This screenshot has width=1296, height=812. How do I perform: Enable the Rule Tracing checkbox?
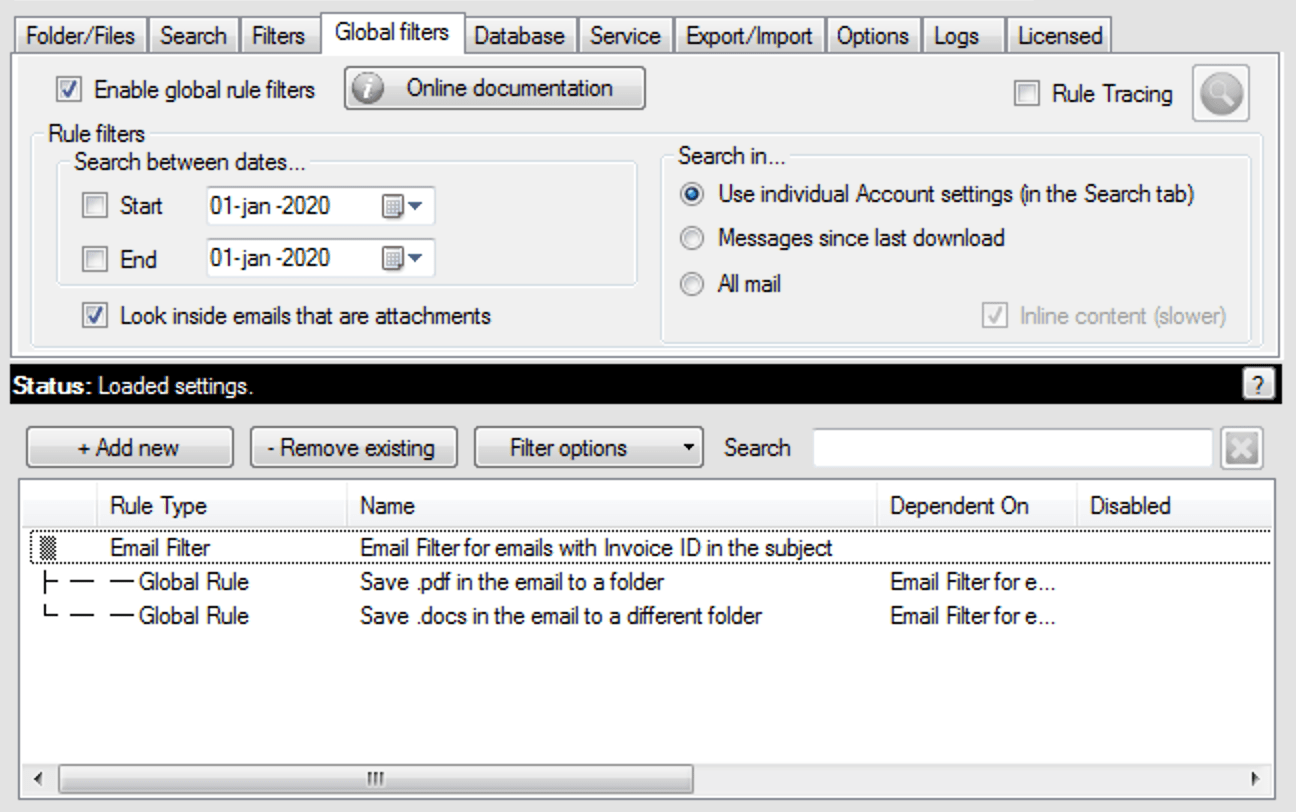pos(1026,94)
